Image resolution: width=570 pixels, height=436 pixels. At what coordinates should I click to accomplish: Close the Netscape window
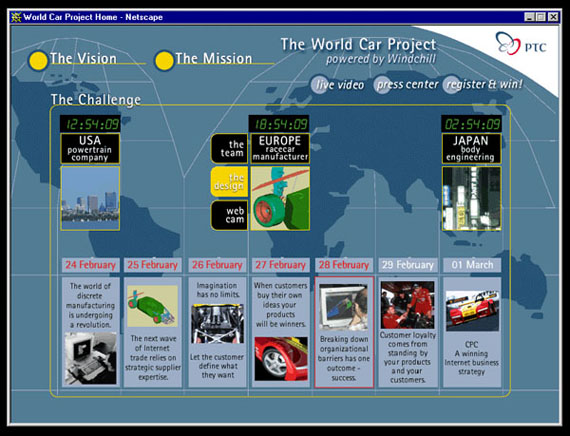(553, 17)
